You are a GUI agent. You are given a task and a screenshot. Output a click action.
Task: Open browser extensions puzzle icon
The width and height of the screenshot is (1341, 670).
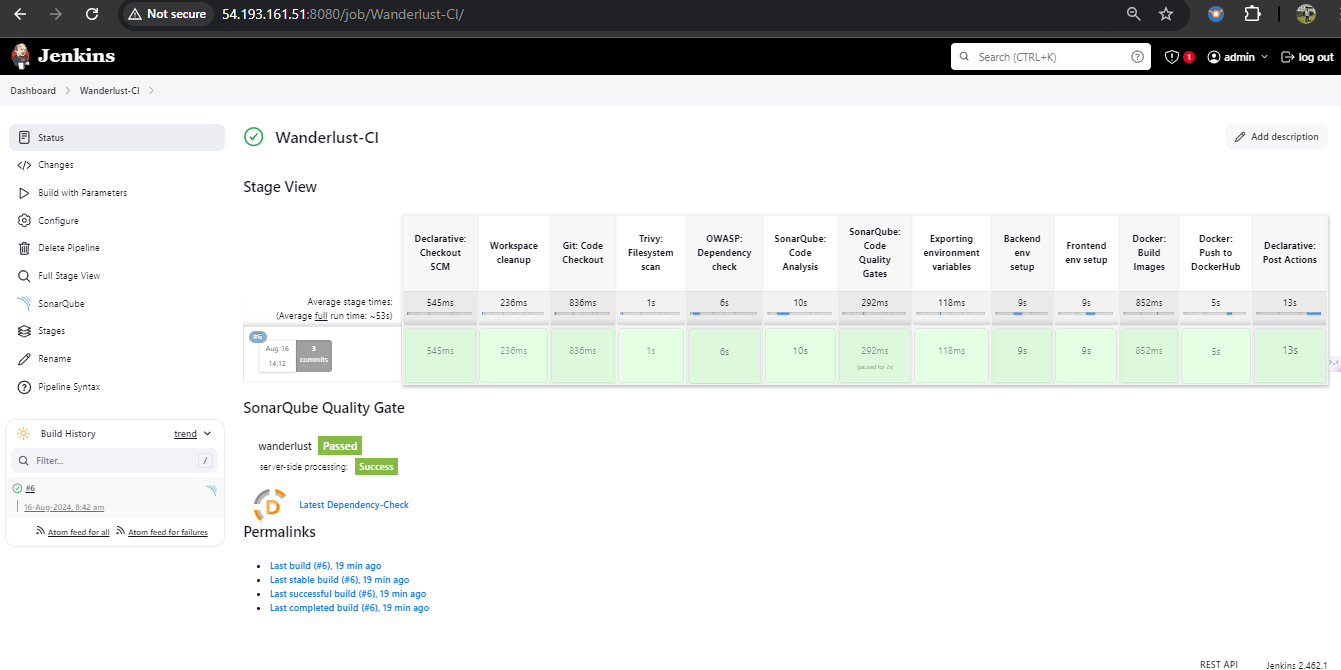point(1252,14)
